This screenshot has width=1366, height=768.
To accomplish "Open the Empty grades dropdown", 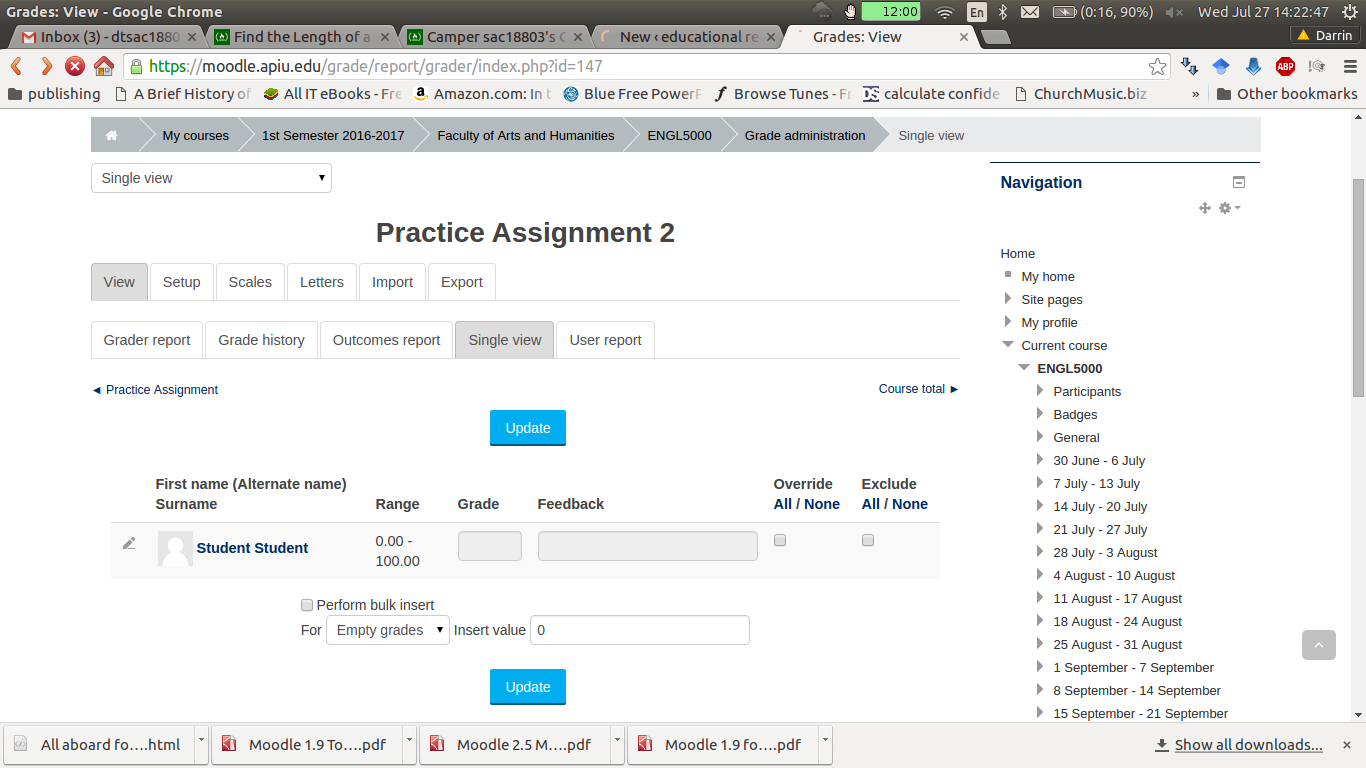I will point(387,630).
